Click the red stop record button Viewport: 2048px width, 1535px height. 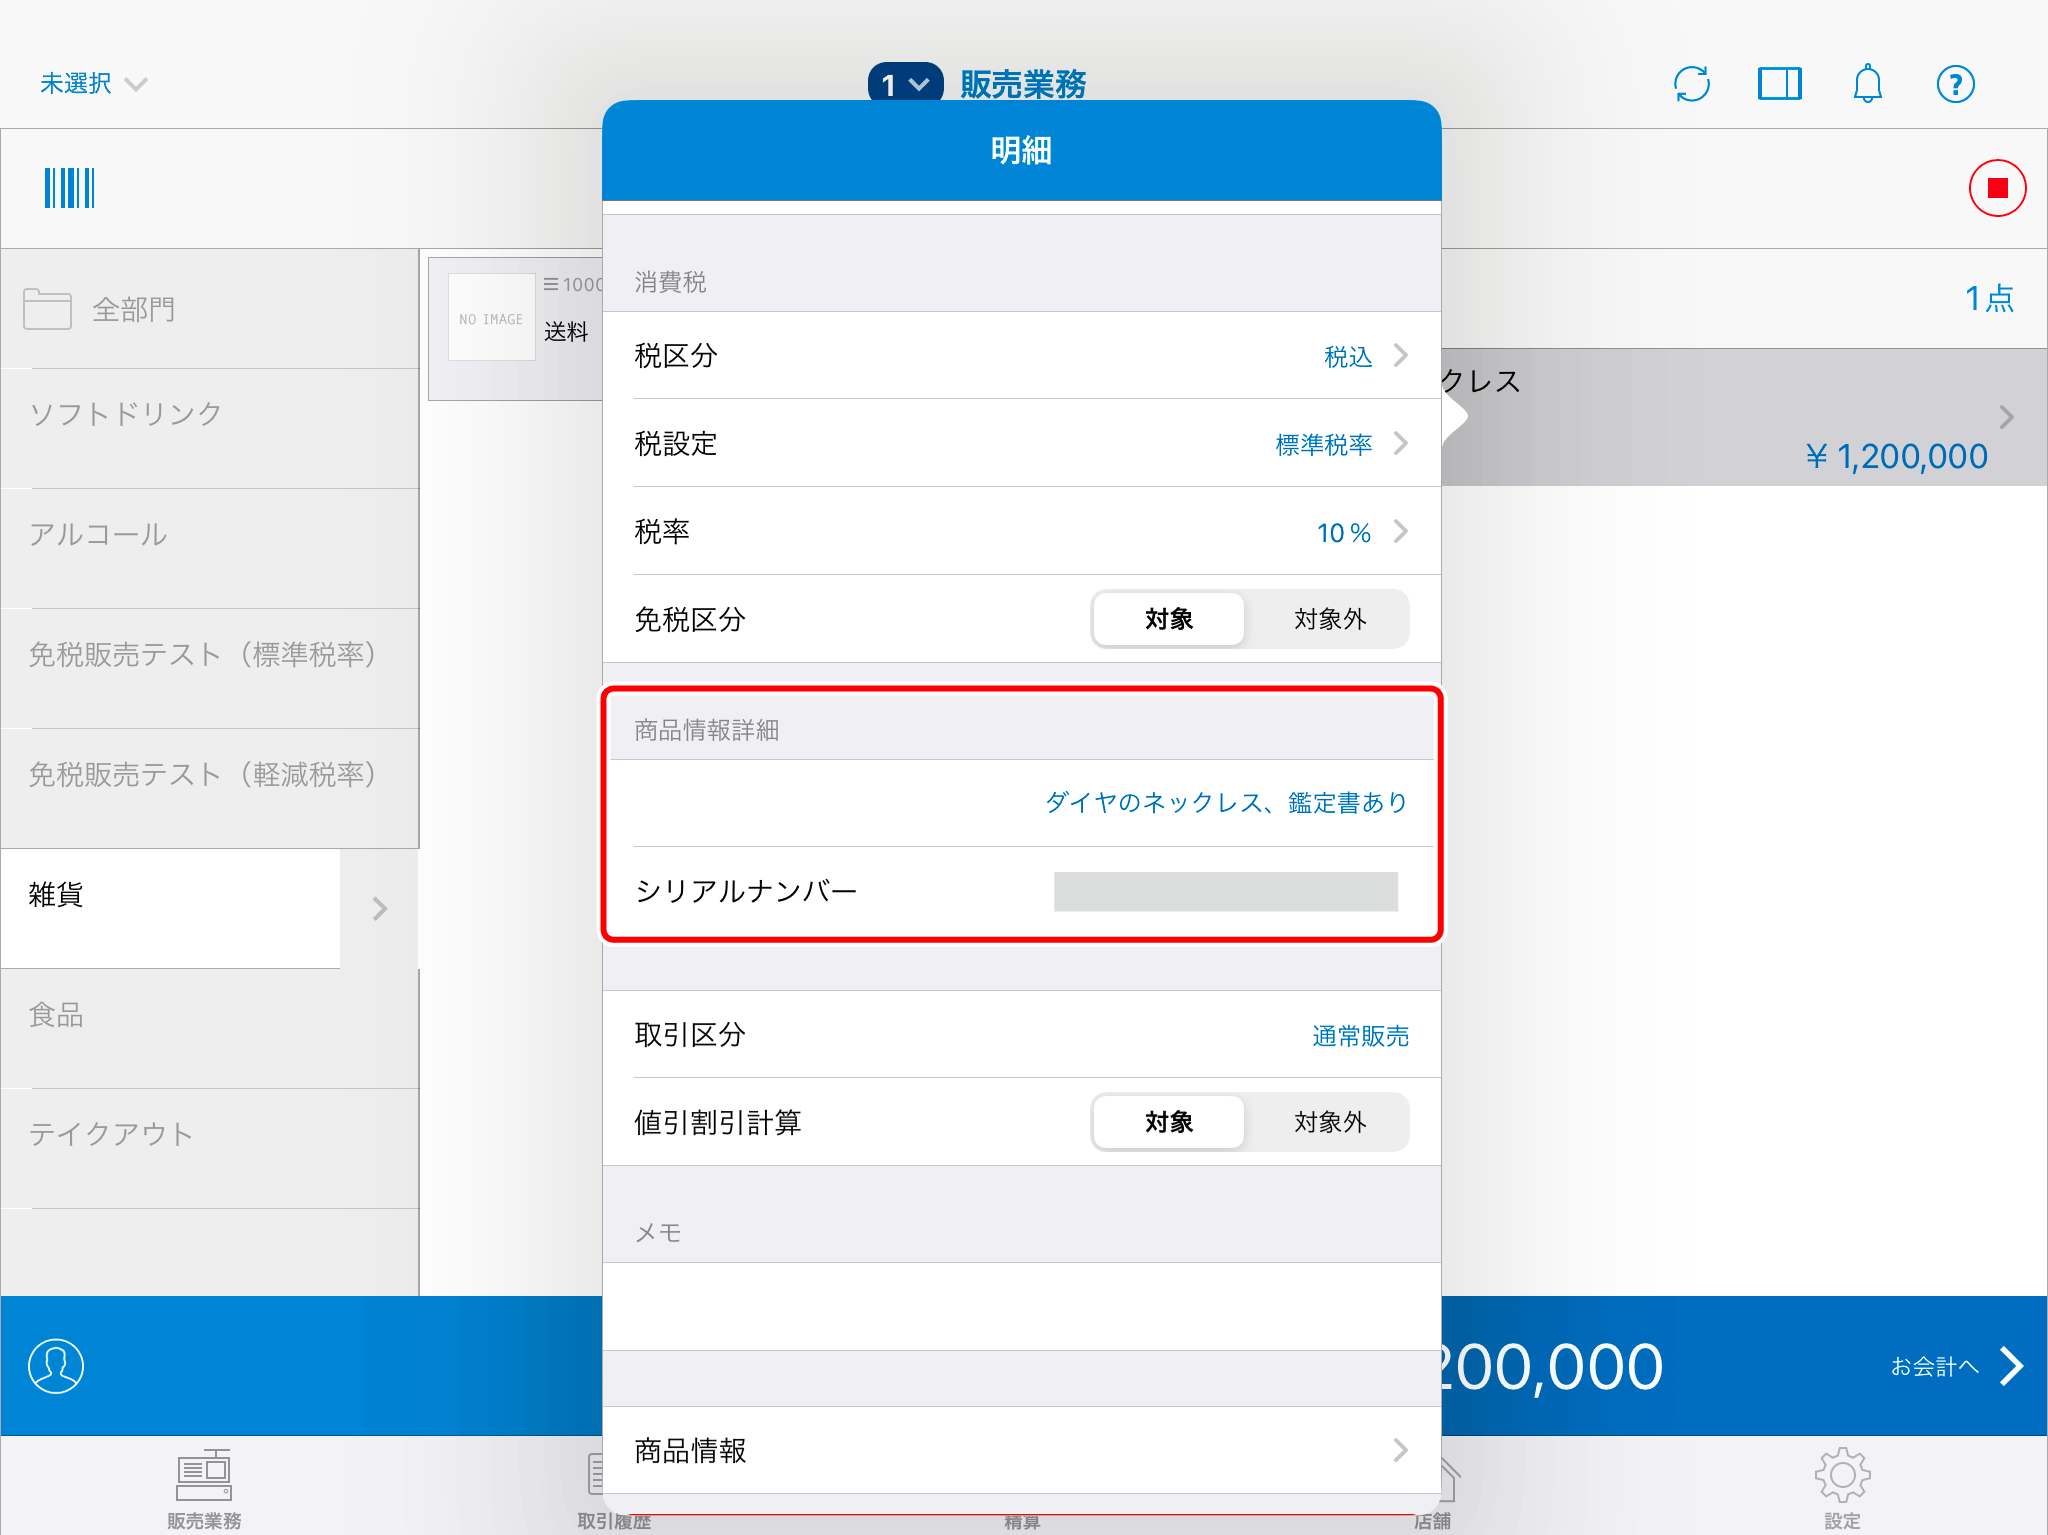point(1997,188)
